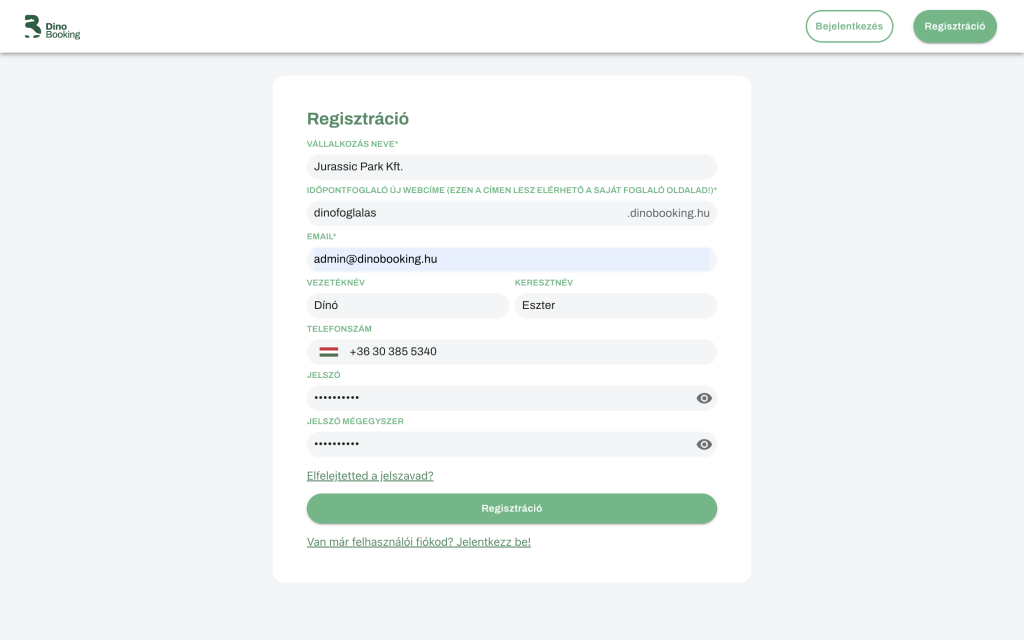Click the Regisztráció form heading
This screenshot has height=640, width=1024.
pos(358,119)
